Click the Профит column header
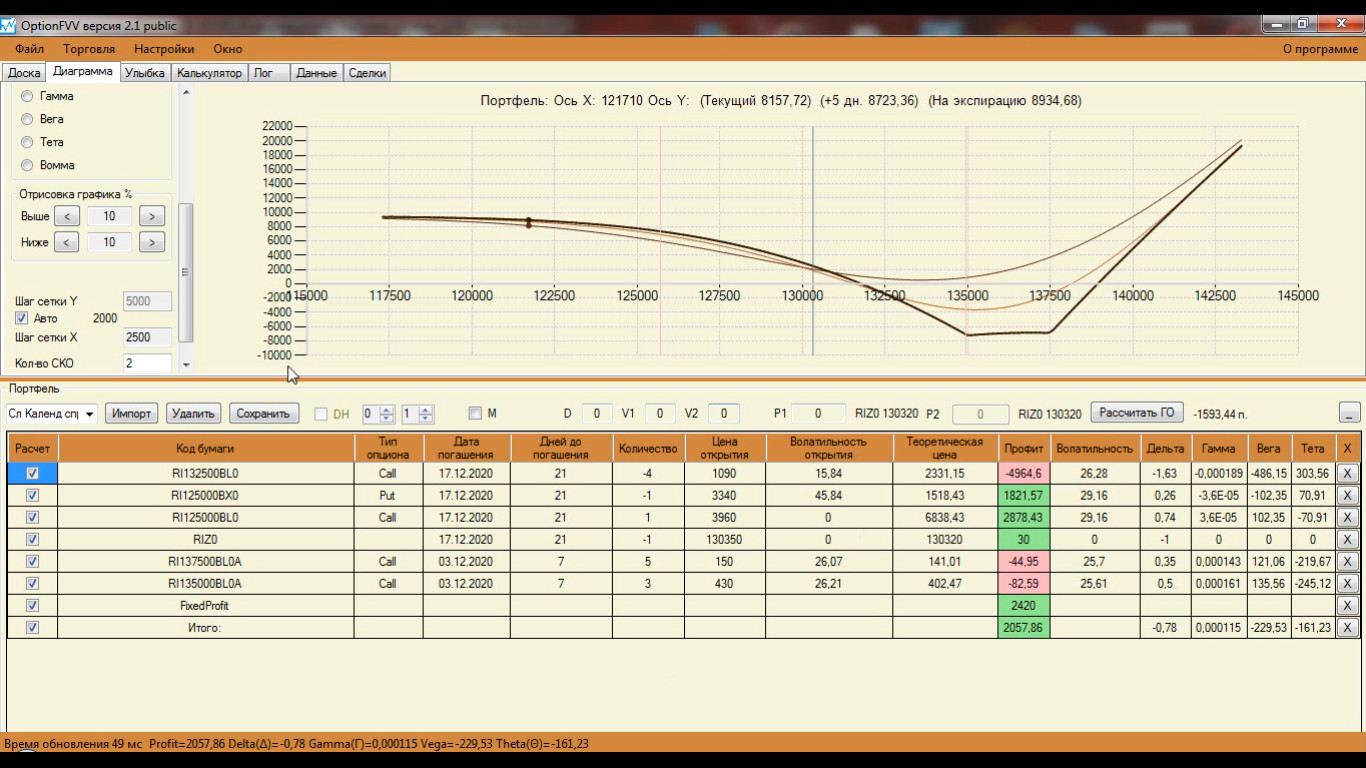 (1024, 448)
